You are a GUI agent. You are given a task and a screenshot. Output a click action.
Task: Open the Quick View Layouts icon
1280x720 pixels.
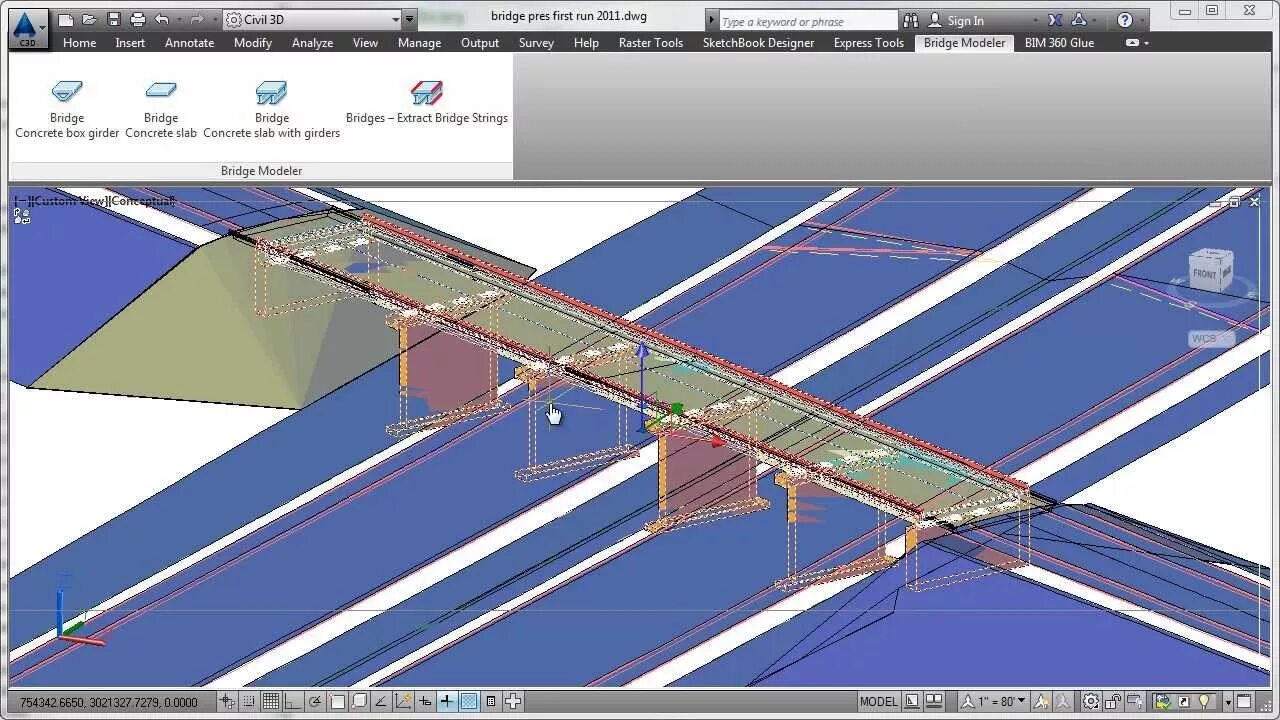tap(912, 702)
